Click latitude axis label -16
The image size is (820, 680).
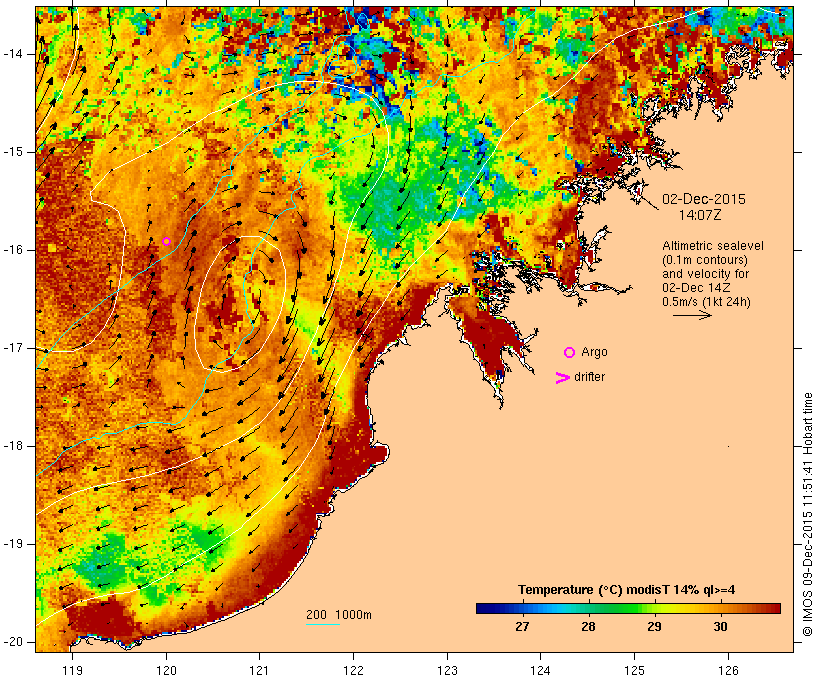13,250
